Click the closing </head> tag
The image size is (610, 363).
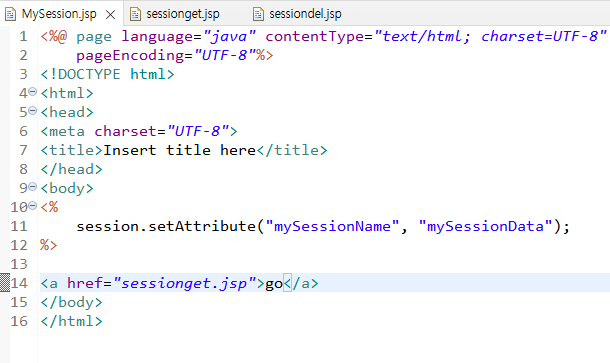pos(72,169)
